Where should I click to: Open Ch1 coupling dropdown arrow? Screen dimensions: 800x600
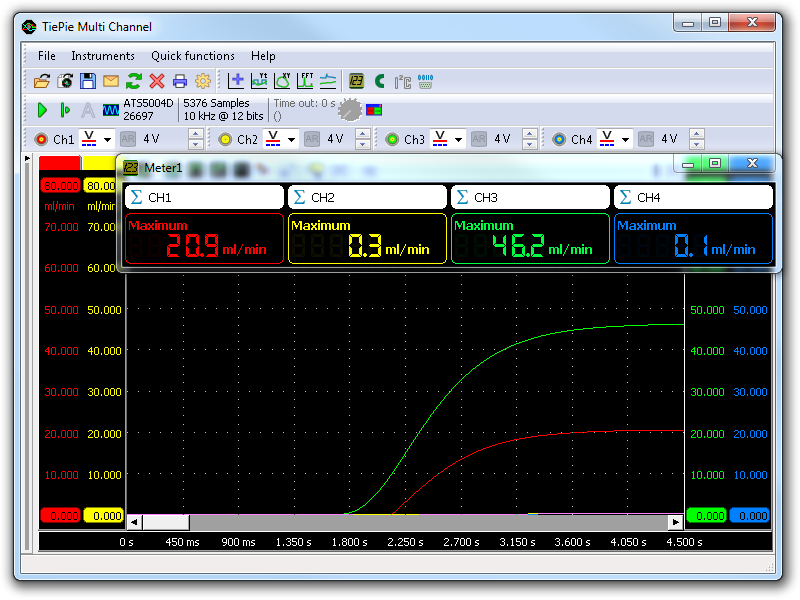coord(108,139)
